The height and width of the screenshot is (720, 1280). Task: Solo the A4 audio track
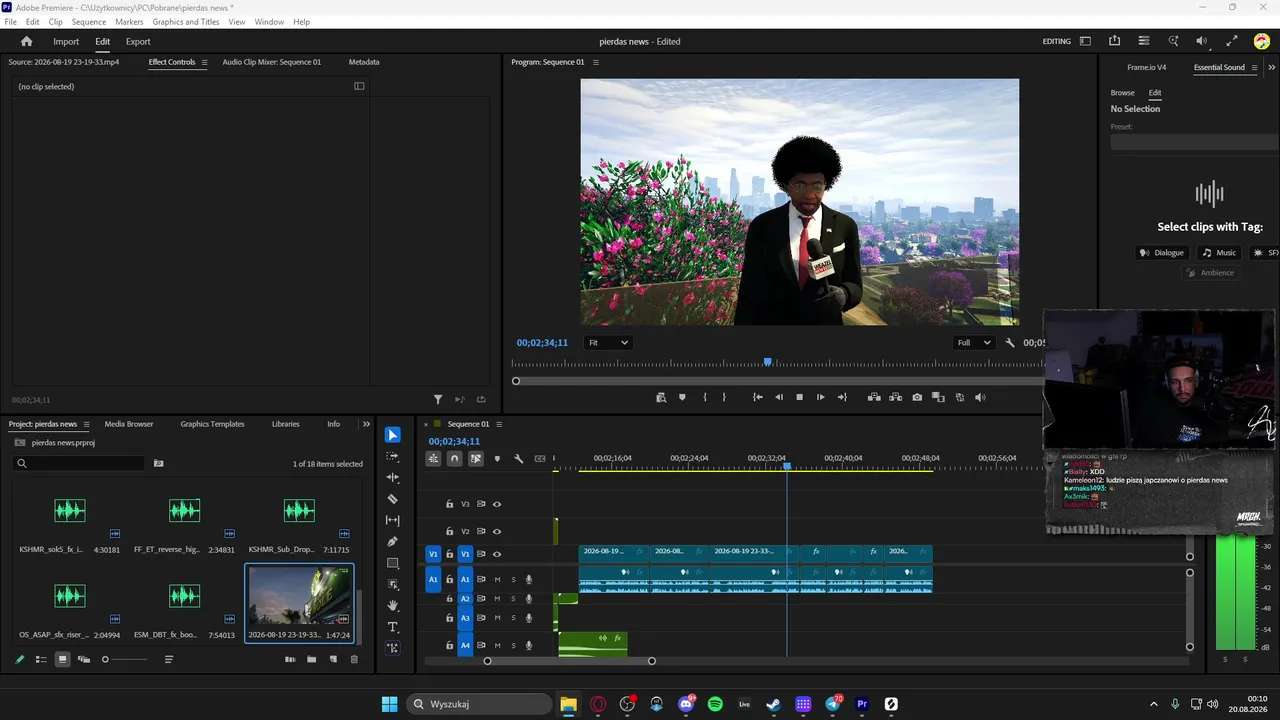(x=513, y=645)
